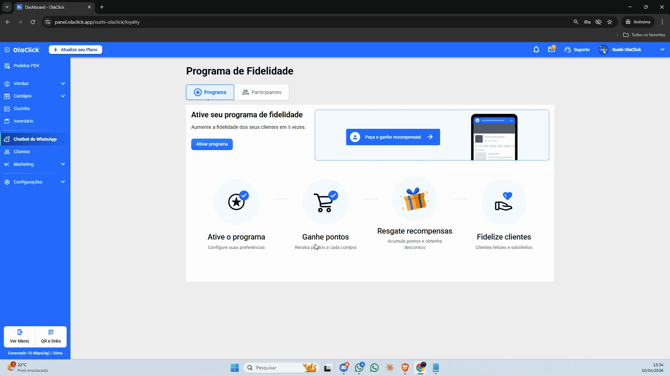Click the phone mockup preview image
Image resolution: width=670 pixels, height=376 pixels.
494,137
